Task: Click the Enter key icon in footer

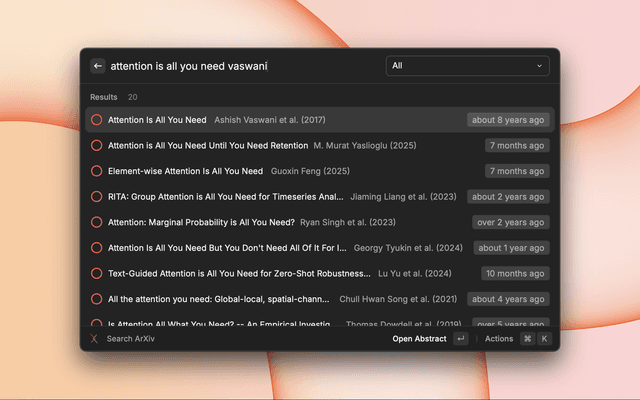Action: pyautogui.click(x=460, y=339)
